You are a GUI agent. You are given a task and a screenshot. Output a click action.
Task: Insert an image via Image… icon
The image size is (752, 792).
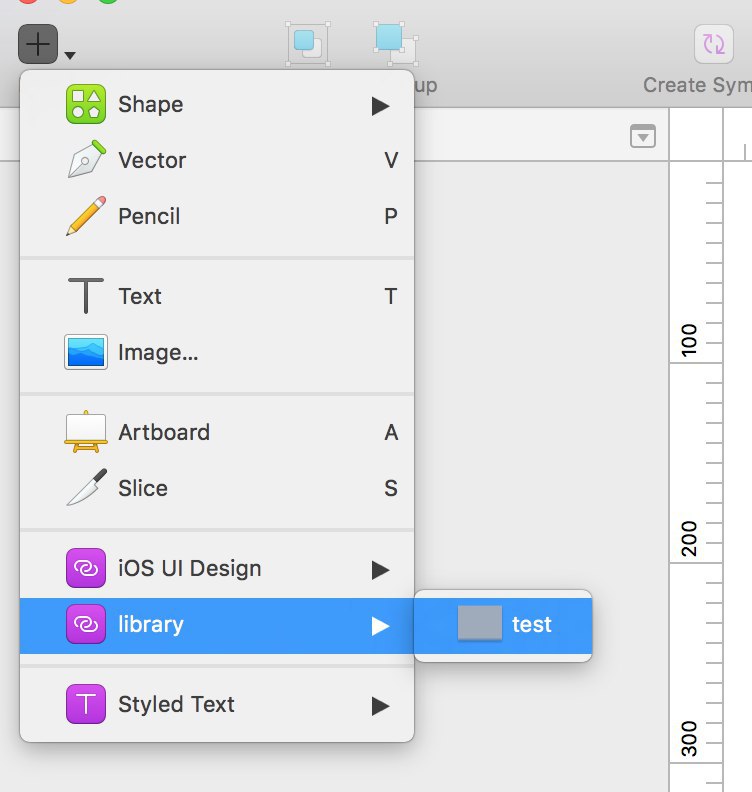point(86,352)
